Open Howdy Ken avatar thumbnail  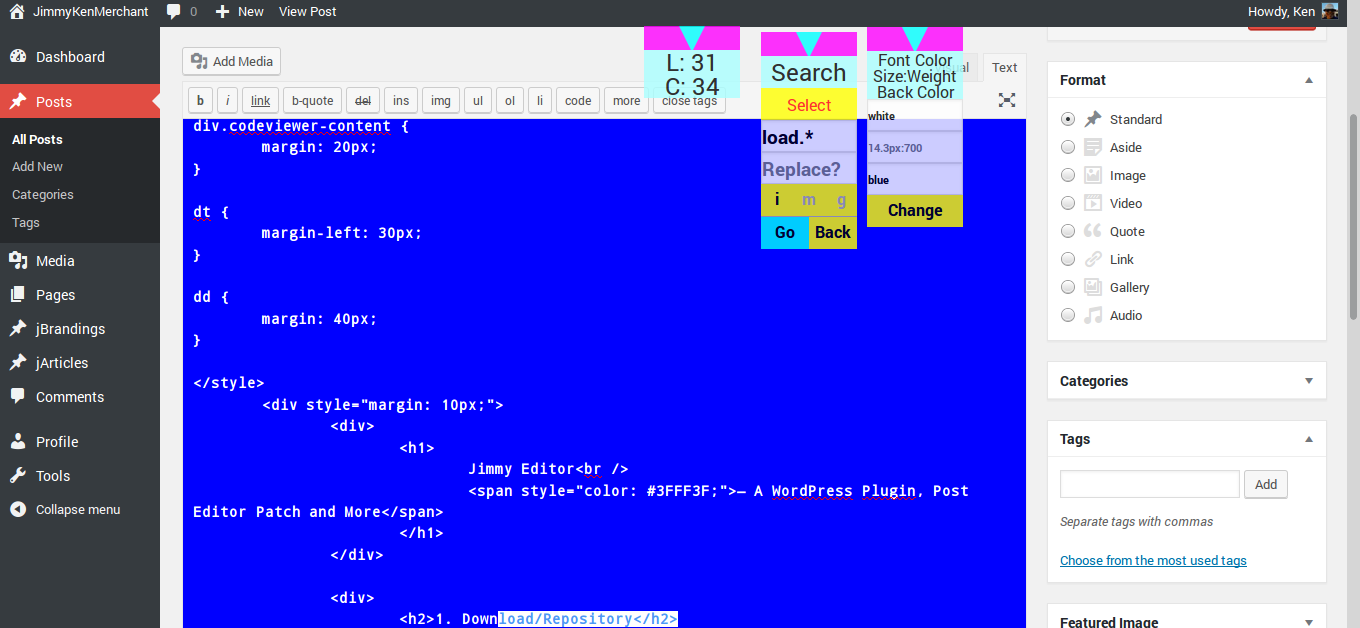[1330, 12]
